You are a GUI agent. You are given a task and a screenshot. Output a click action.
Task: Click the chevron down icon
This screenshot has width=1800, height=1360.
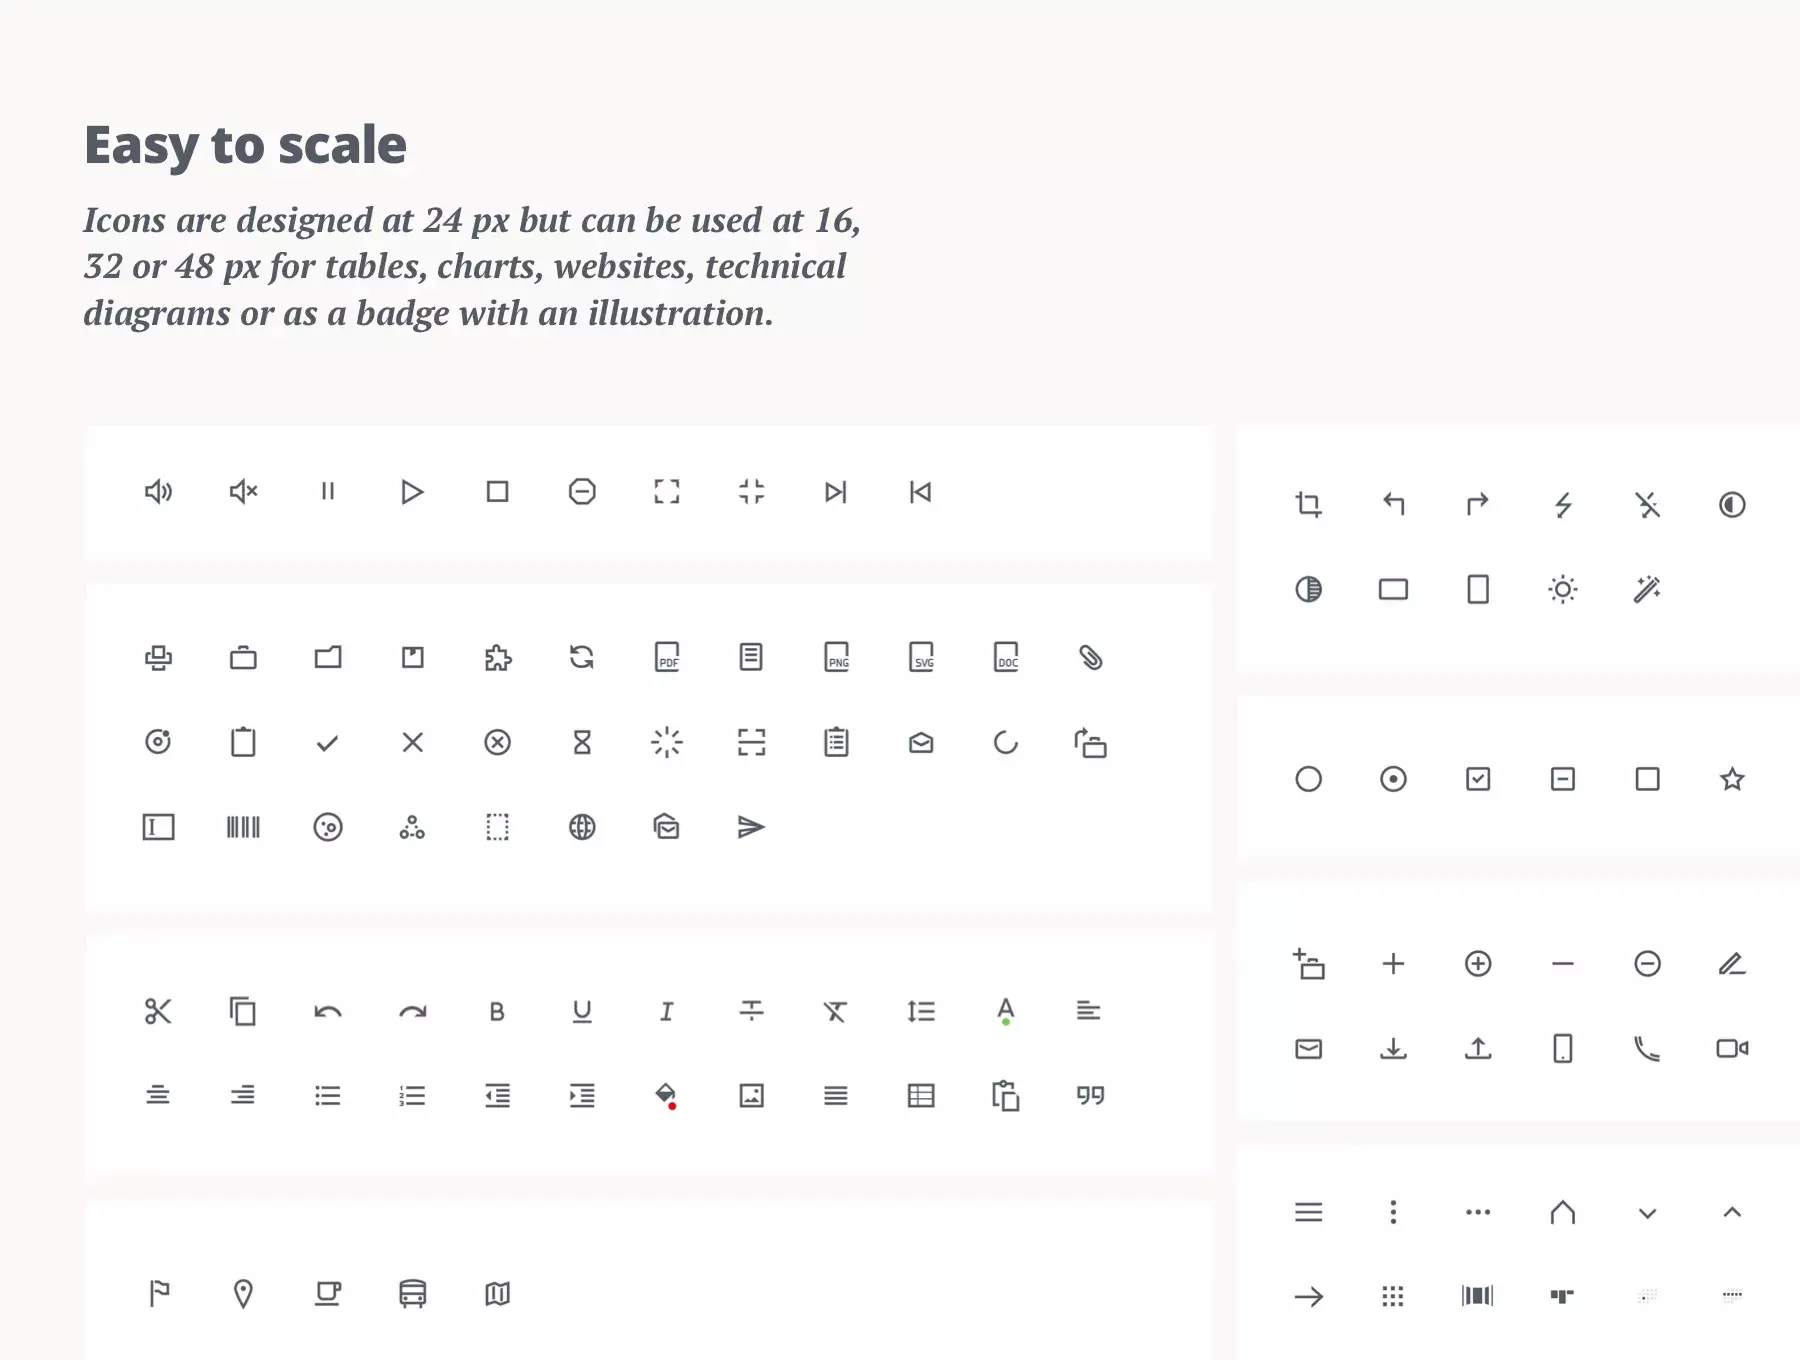point(1648,1213)
